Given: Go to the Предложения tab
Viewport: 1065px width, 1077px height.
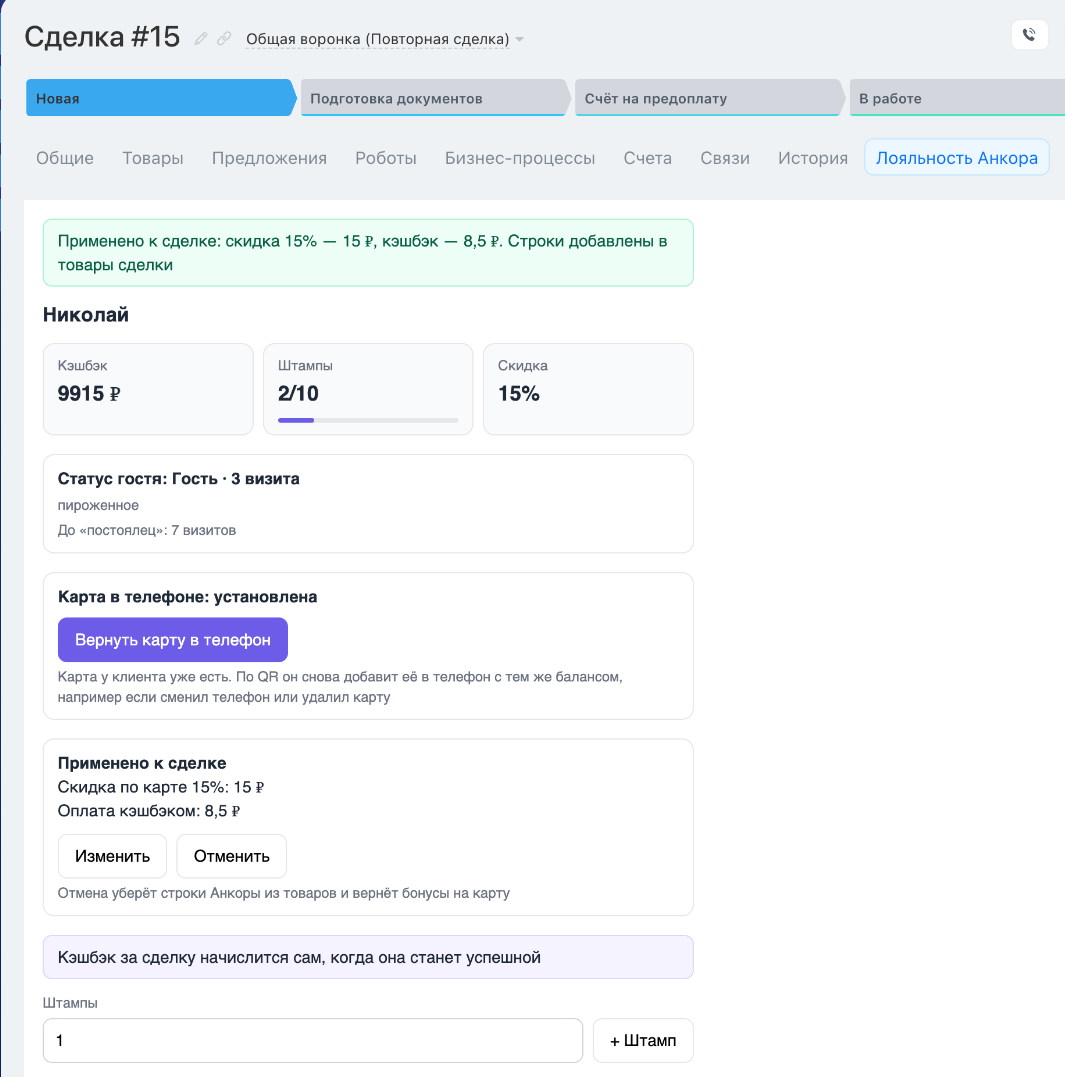Looking at the screenshot, I should pyautogui.click(x=269, y=158).
